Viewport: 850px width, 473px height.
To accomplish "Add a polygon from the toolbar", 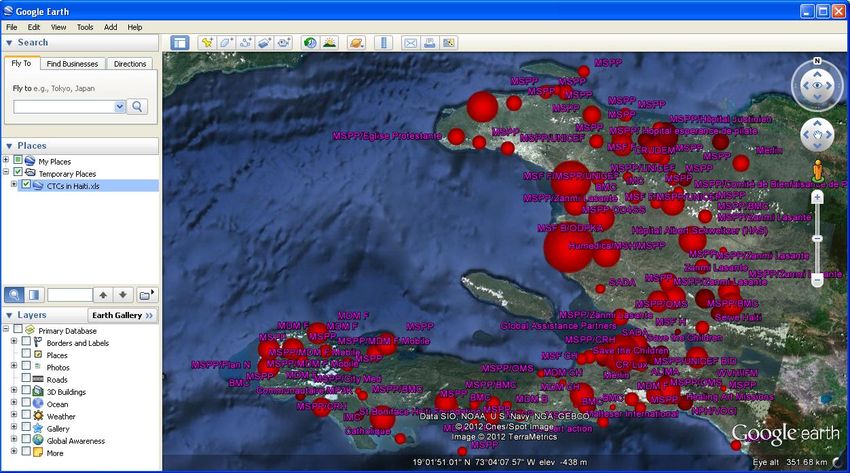I will (x=226, y=43).
